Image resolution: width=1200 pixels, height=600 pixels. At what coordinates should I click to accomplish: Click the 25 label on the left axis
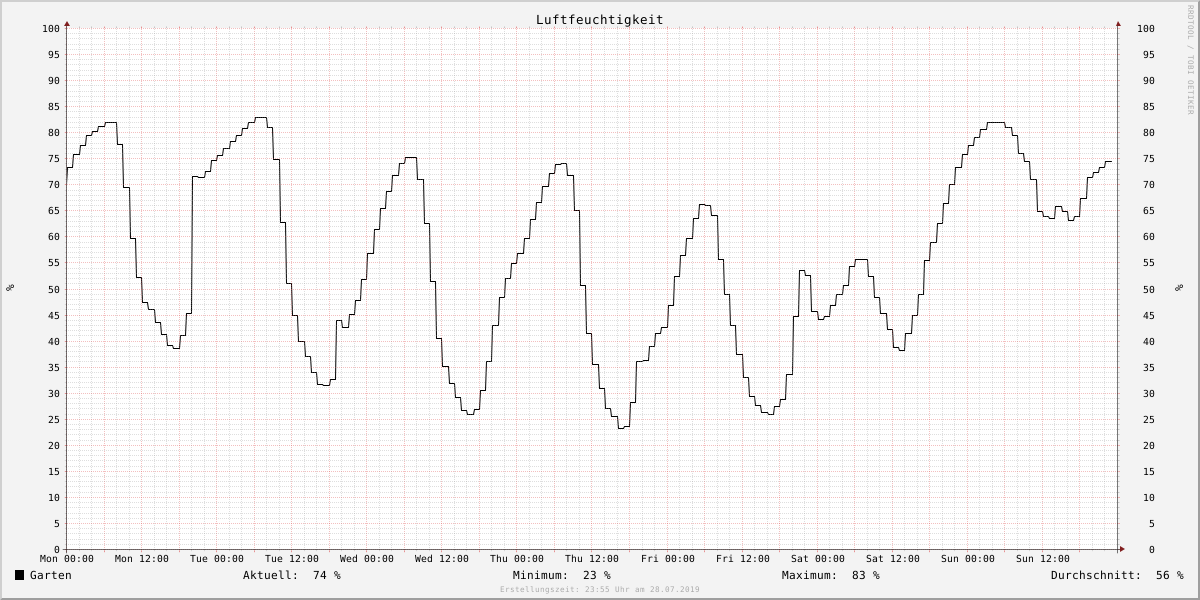pyautogui.click(x=54, y=419)
